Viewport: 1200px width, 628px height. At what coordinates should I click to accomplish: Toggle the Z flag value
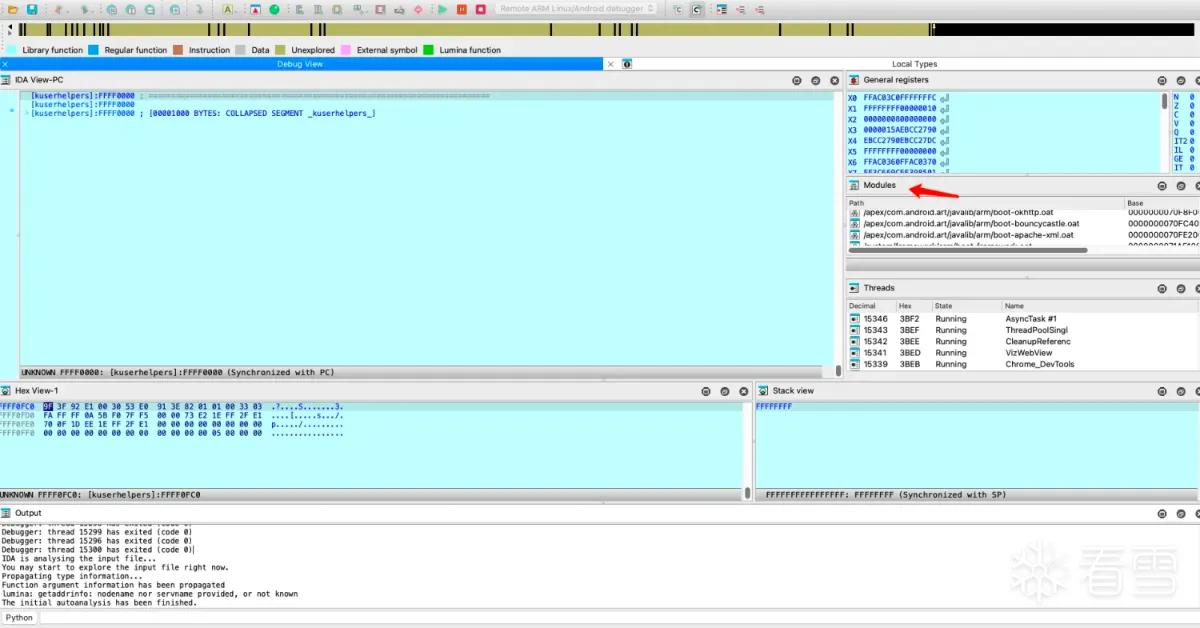[x=1192, y=109]
